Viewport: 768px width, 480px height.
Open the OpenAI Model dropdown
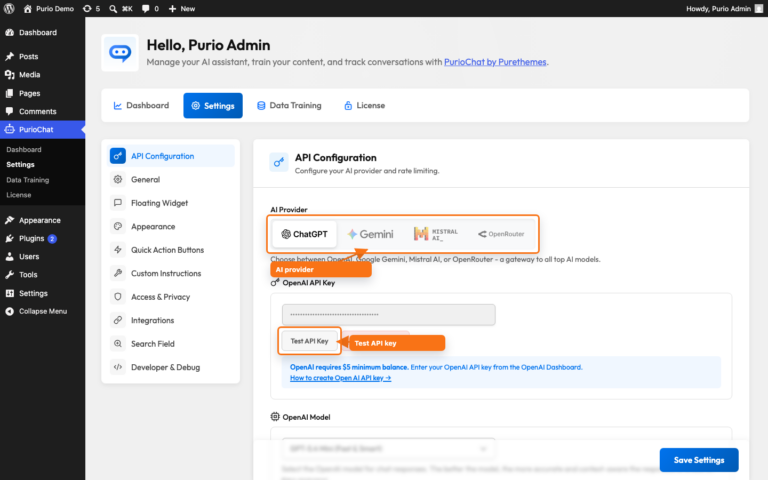(x=388, y=449)
